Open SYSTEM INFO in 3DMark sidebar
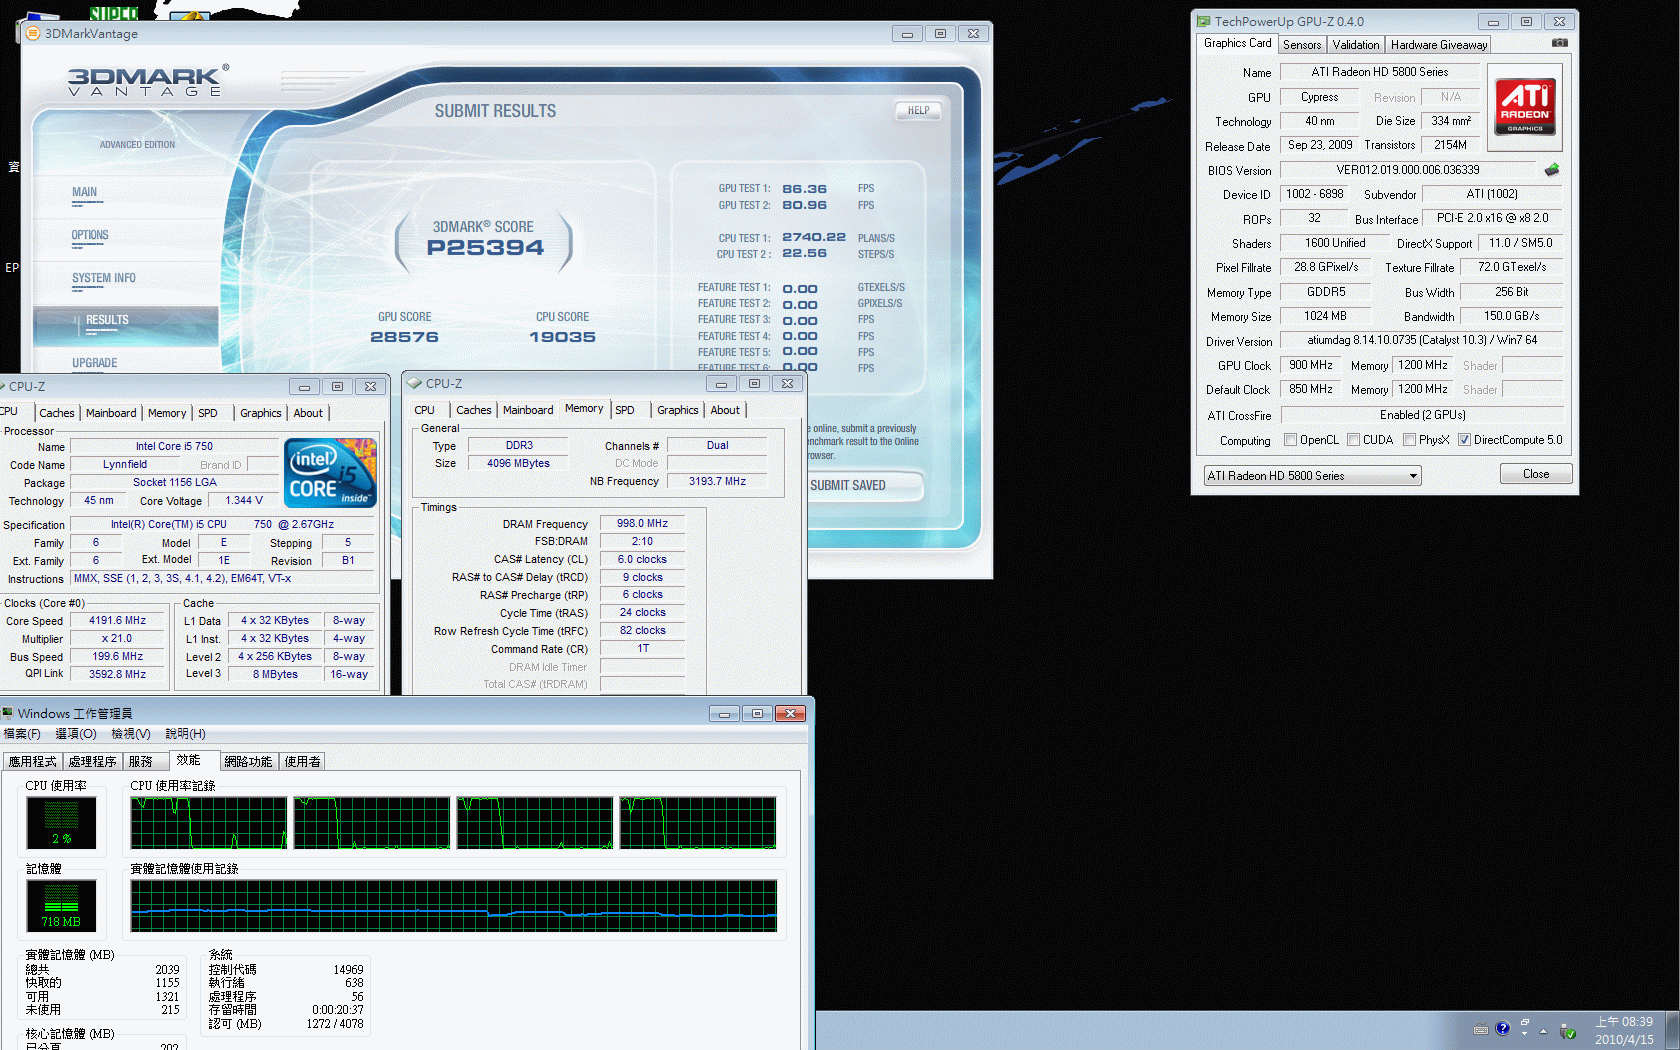 point(103,279)
